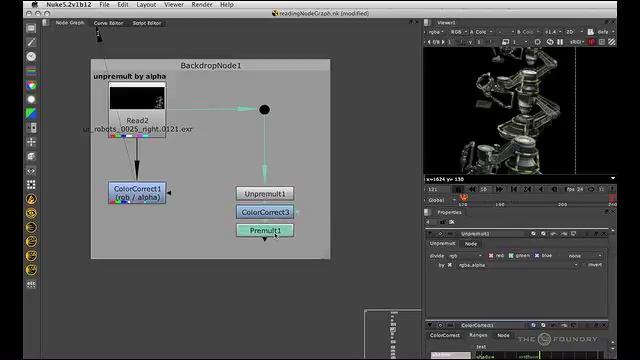This screenshot has height=360, width=640.
Task: Switch to the Curve Editor tab
Action: point(108,23)
